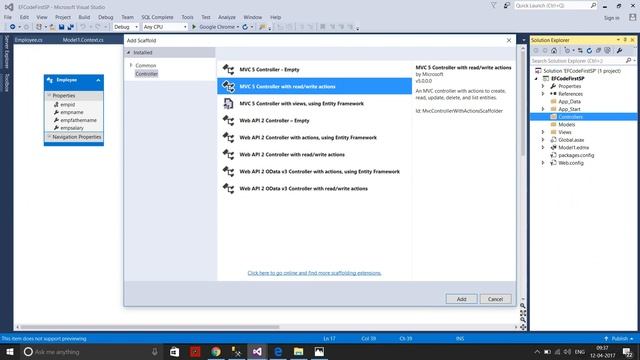Select Web API 2 Controller with actions, using Entity Framework
This screenshot has height=360, width=640.
[314, 138]
